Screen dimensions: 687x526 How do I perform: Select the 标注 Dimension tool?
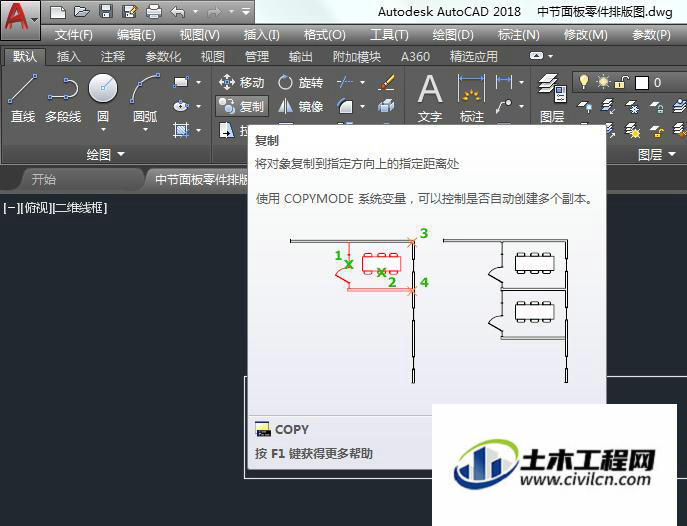pyautogui.click(x=471, y=98)
